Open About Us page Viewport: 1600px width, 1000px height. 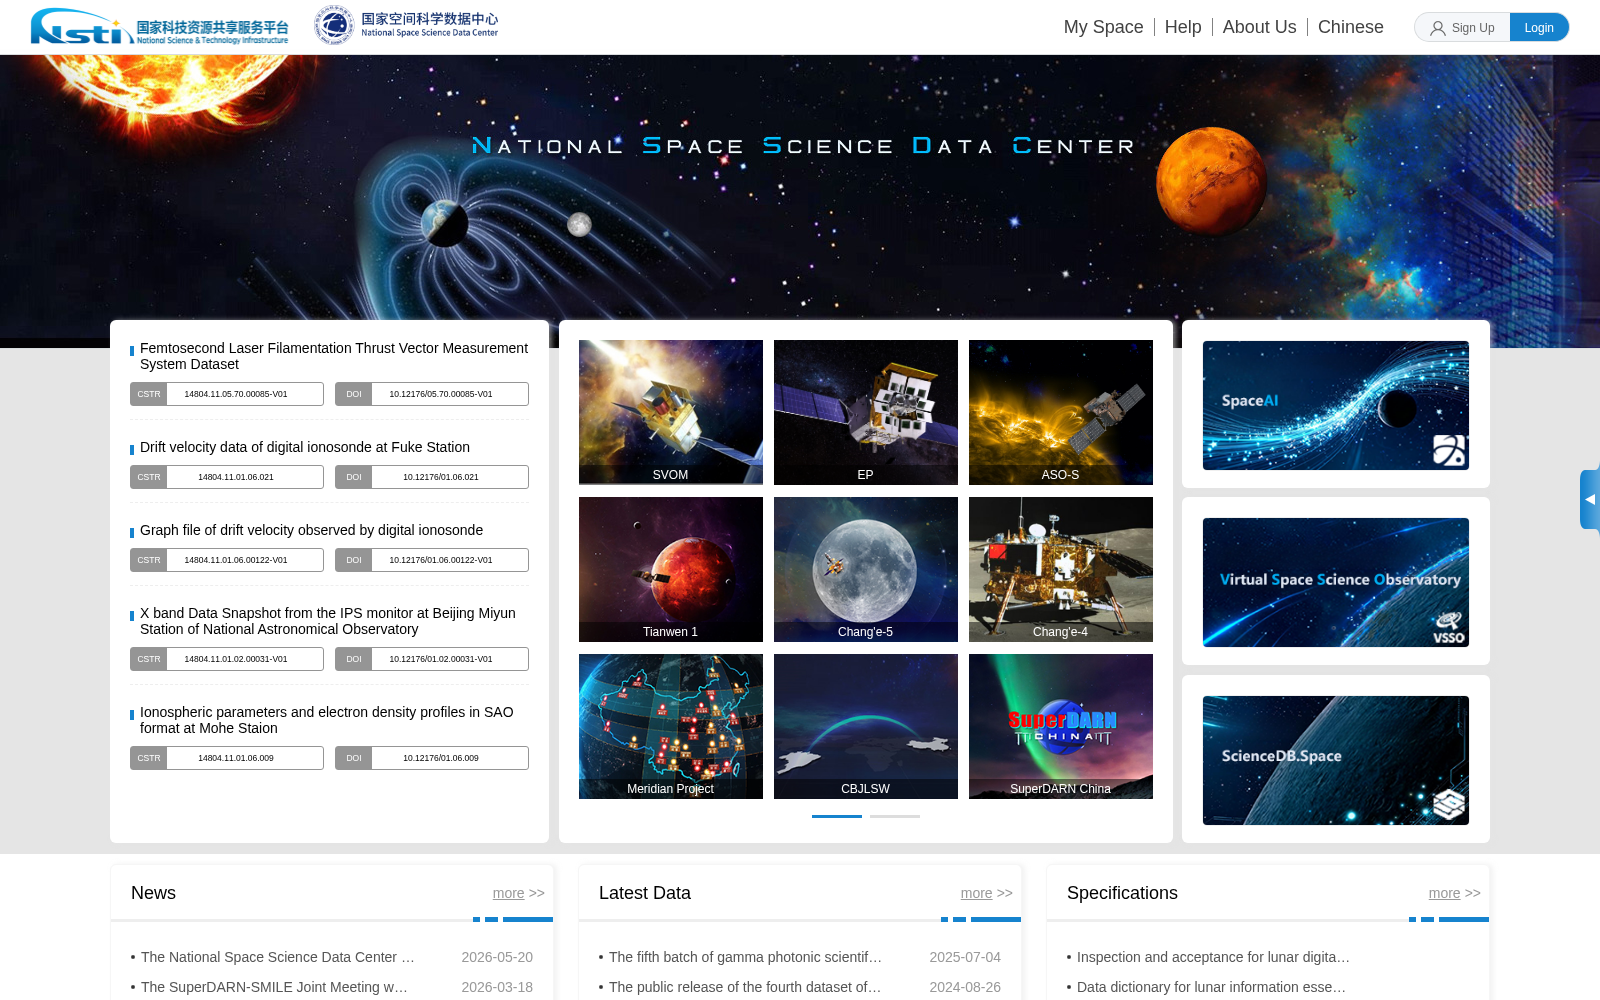point(1259,27)
